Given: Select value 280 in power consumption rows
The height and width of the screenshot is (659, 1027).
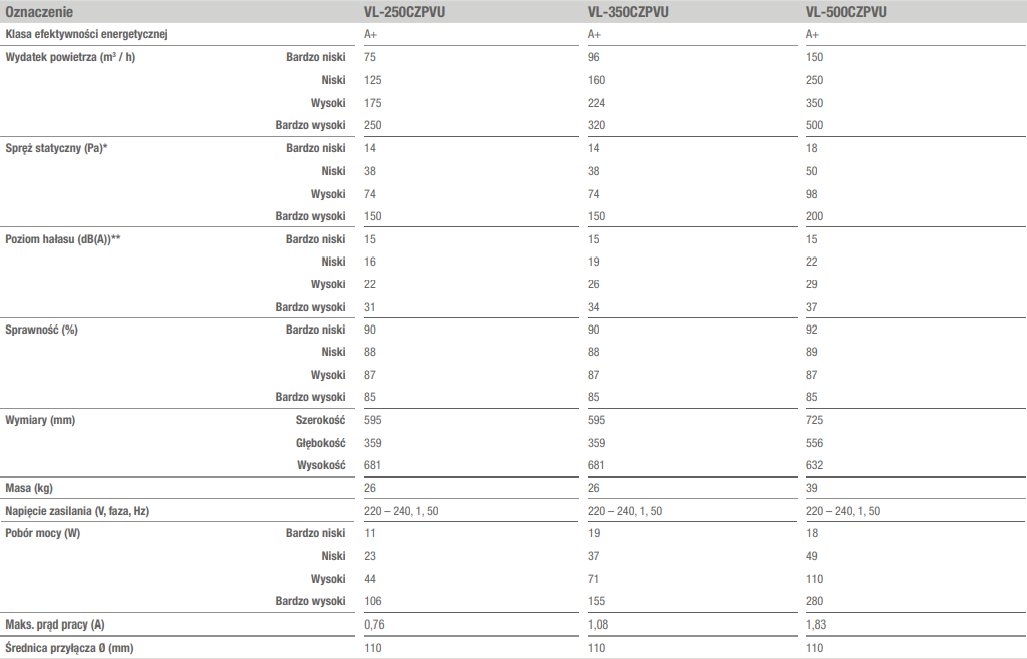Looking at the screenshot, I should coord(815,601).
